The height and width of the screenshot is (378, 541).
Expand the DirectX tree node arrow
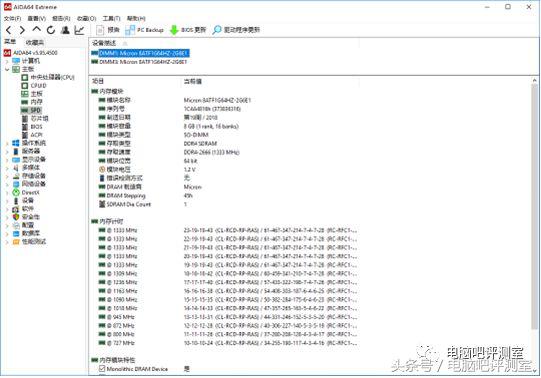pyautogui.click(x=7, y=192)
